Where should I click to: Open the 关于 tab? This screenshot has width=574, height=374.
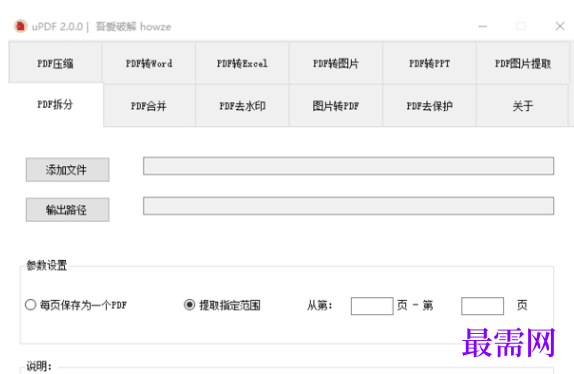(x=522, y=106)
